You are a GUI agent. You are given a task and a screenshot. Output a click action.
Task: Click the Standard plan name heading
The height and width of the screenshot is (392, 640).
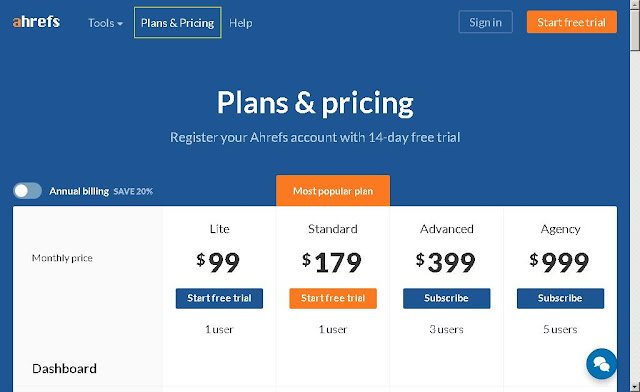[333, 229]
